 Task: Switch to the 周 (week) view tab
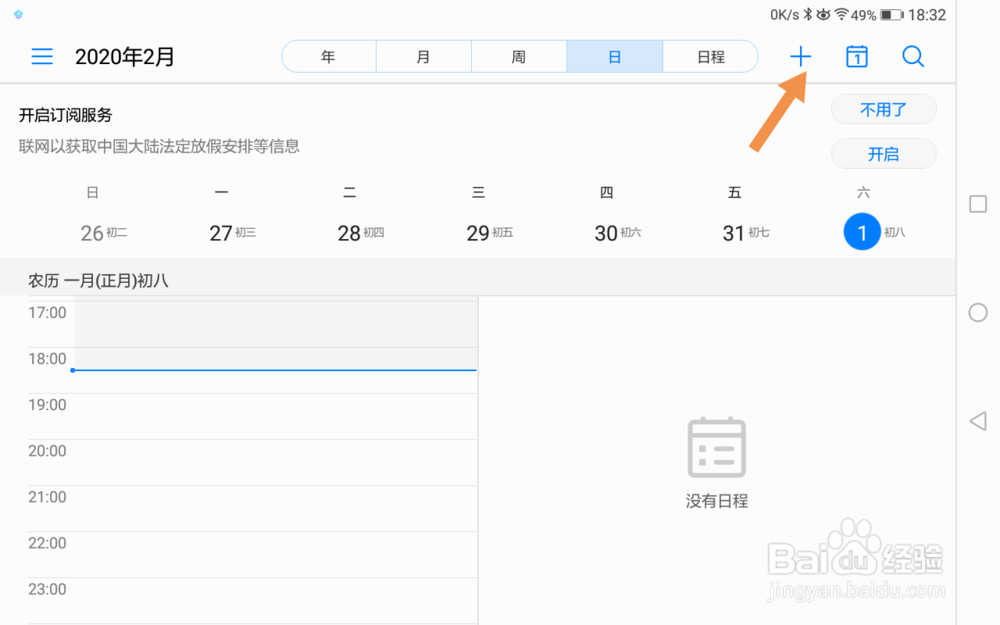coord(519,57)
